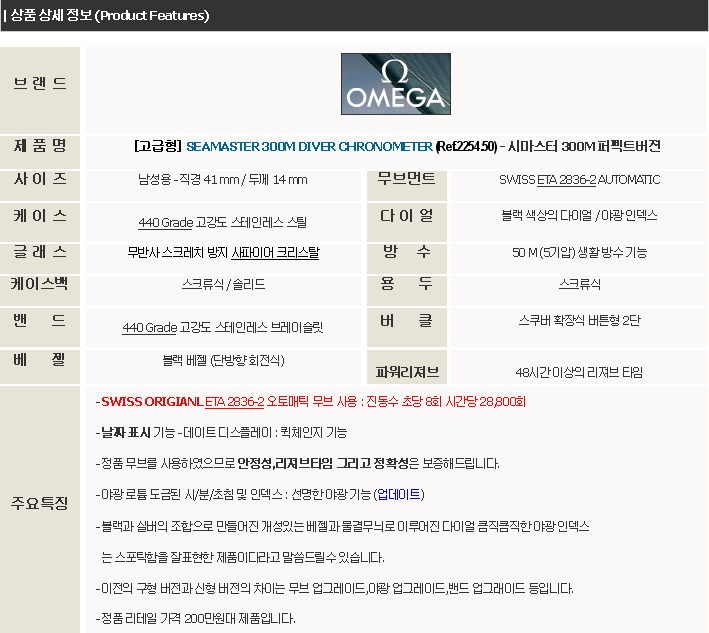Image resolution: width=709 pixels, height=633 pixels.
Task: Click the '안정성,리져브타임 그리고 정확성' bold text
Action: (x=322, y=463)
